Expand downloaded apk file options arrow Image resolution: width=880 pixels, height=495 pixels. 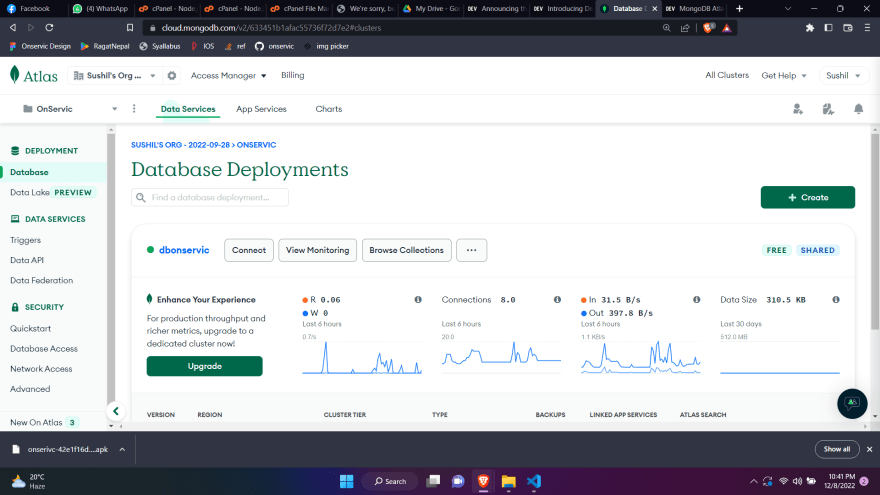[122, 449]
